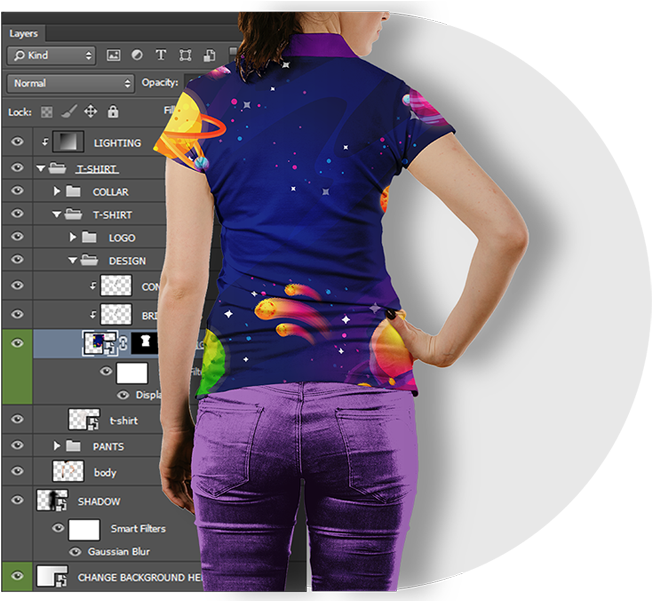Image resolution: width=652 pixels, height=601 pixels.
Task: Select the LOGO group folder icon
Action: pos(89,237)
